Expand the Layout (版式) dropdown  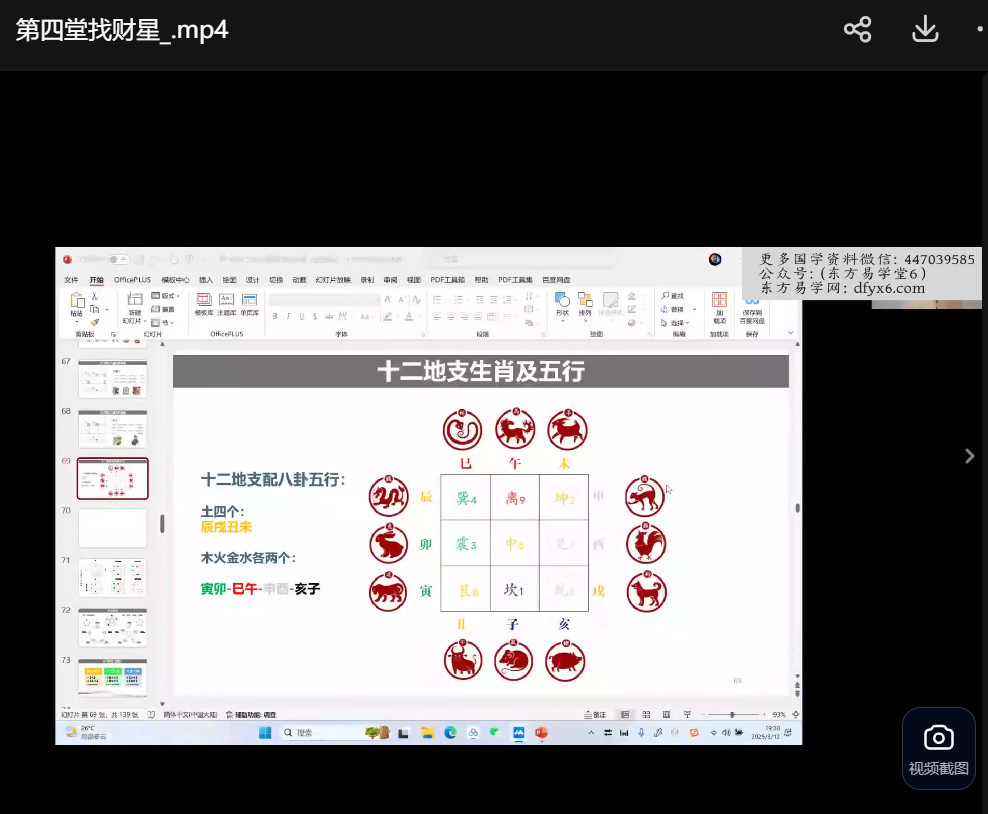point(167,296)
